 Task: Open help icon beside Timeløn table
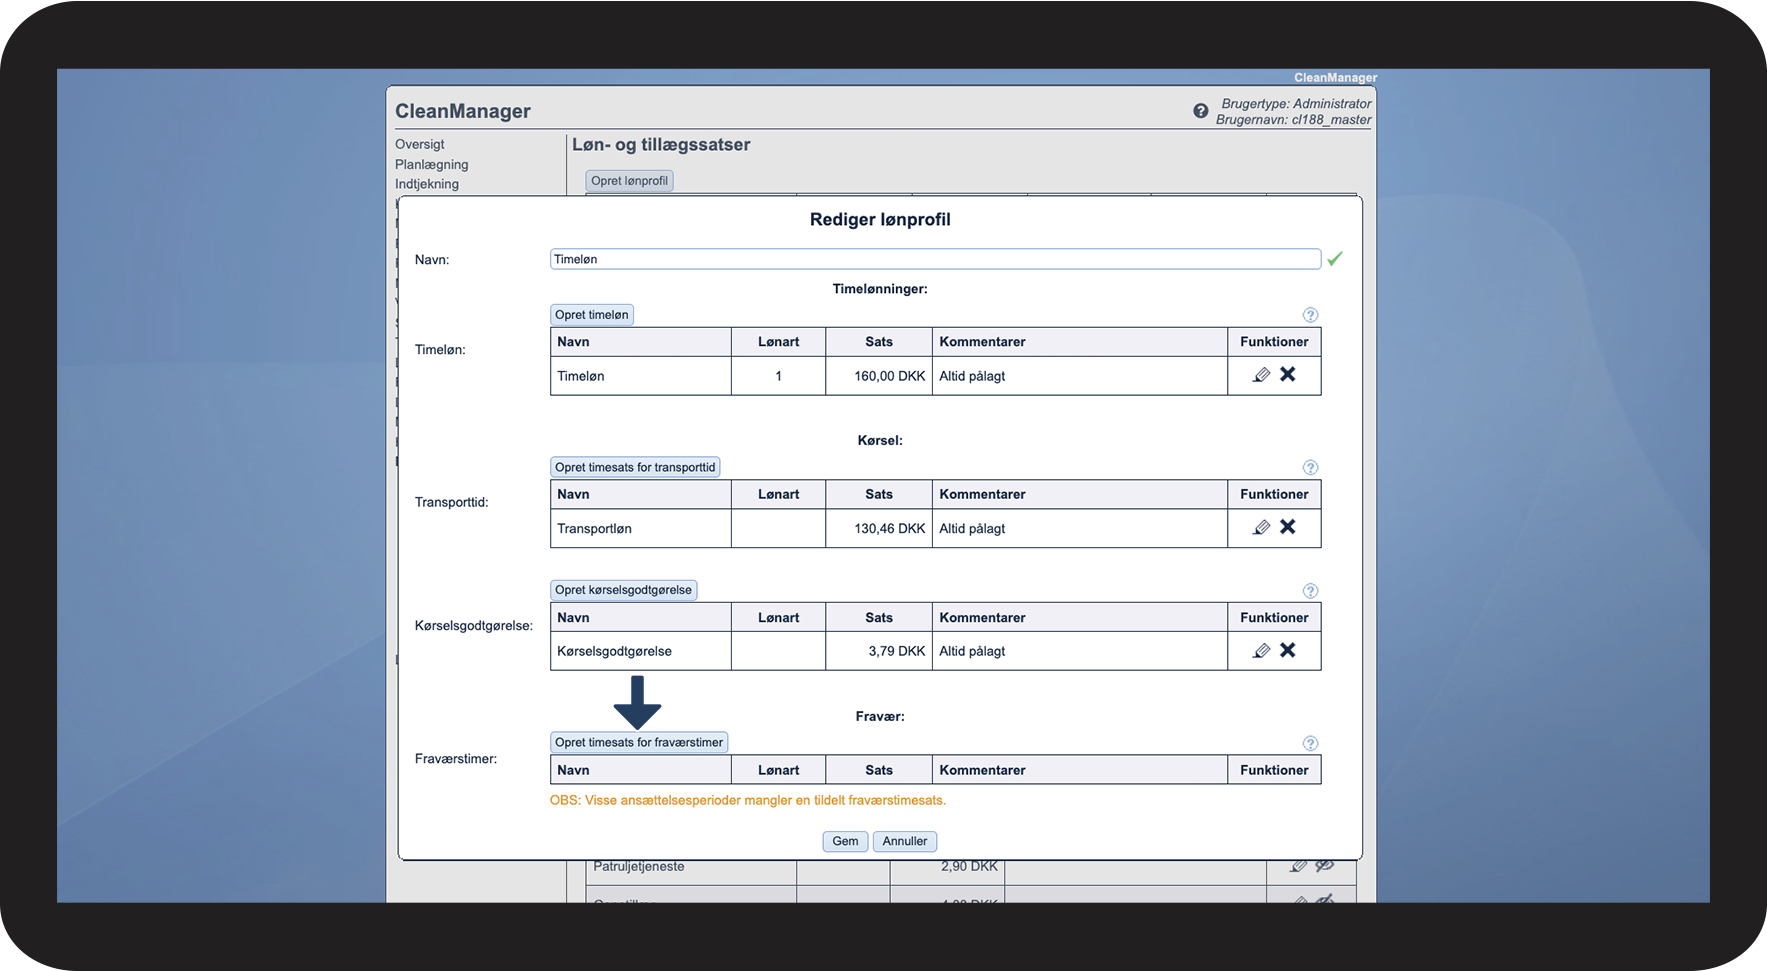coord(1310,315)
